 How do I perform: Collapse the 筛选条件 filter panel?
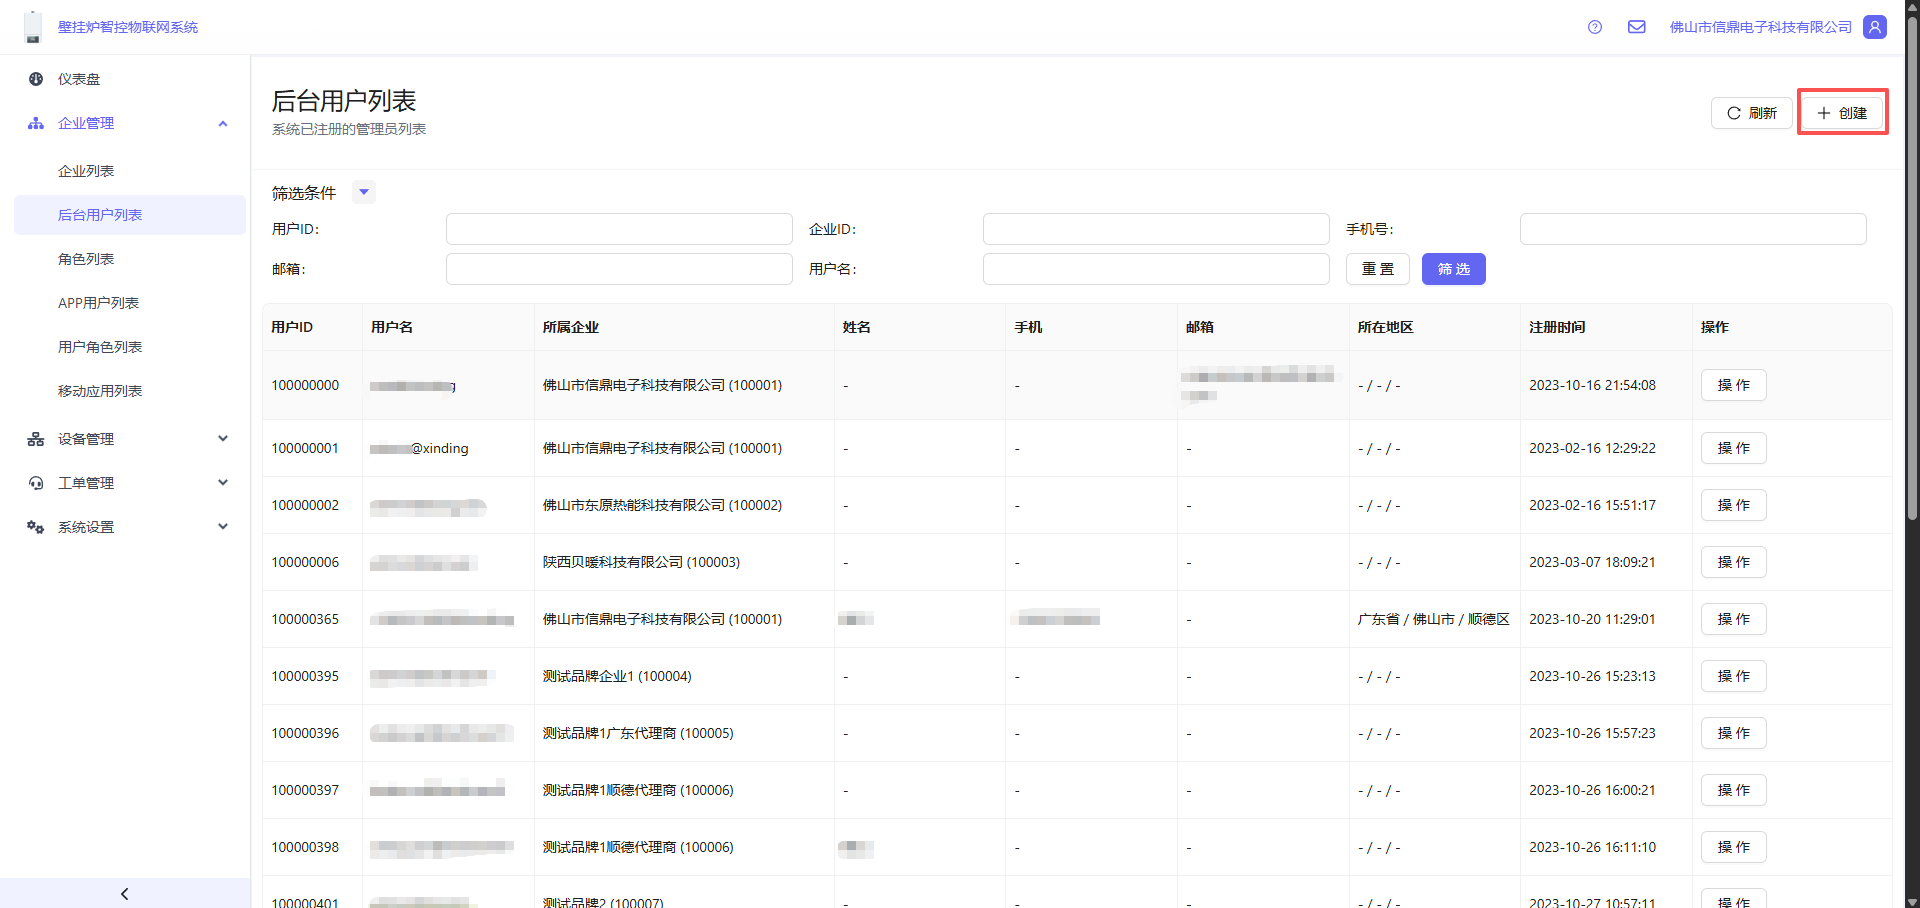(x=364, y=192)
